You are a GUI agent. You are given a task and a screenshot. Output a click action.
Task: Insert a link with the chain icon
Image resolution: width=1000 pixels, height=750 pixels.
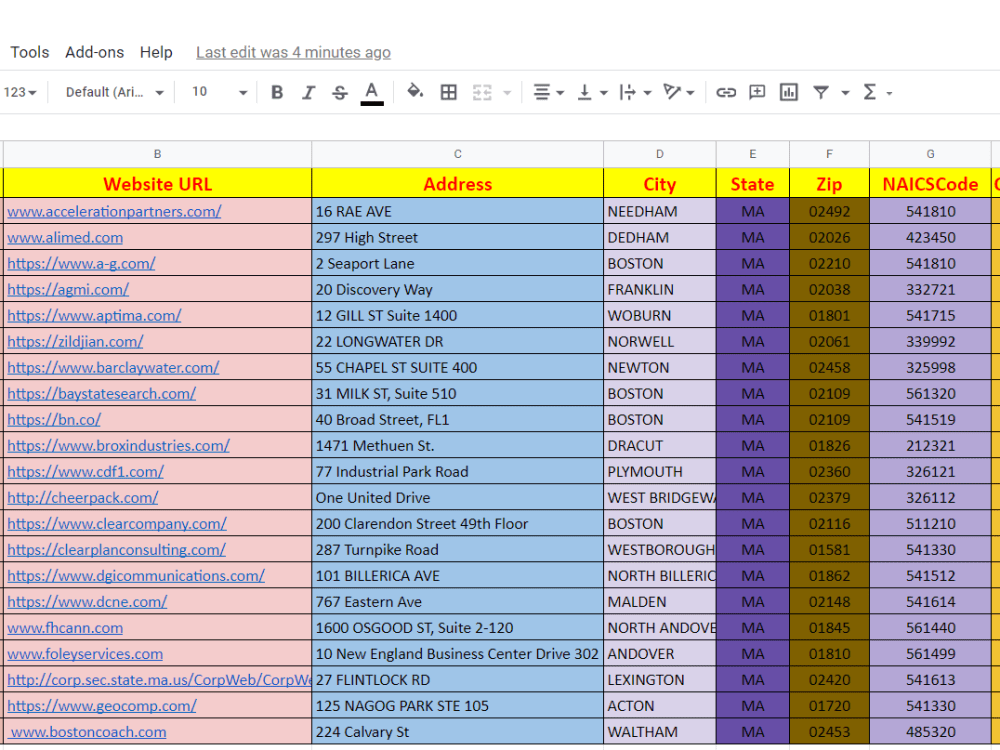click(726, 92)
